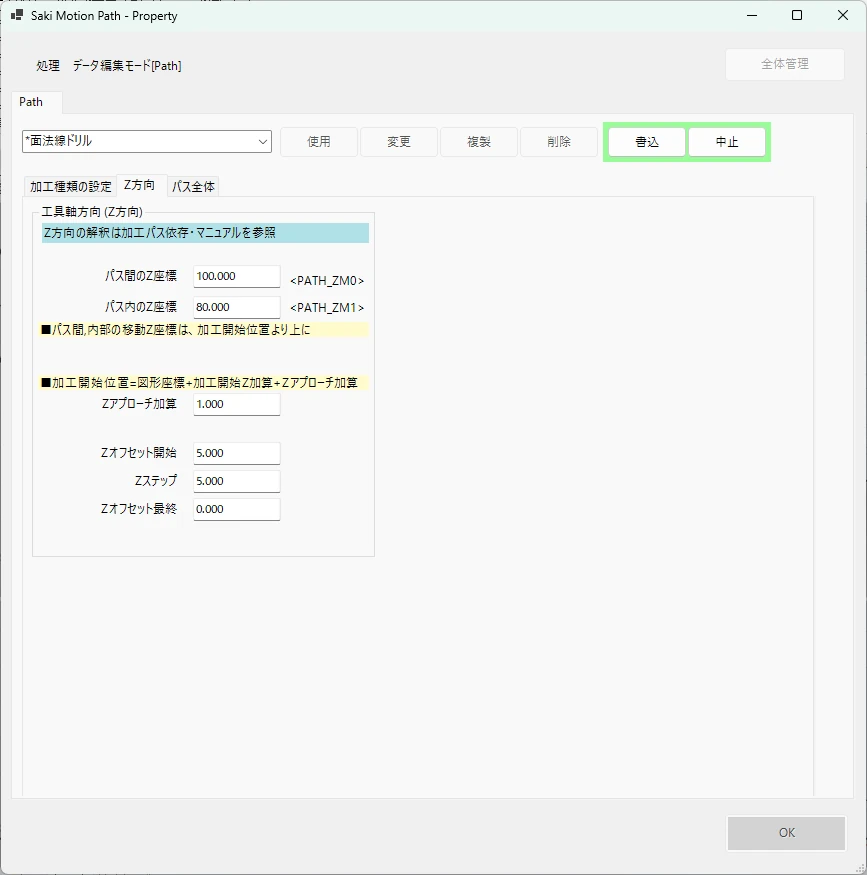The image size is (867, 875).
Task: Click the 中止 button
Action: click(x=727, y=142)
